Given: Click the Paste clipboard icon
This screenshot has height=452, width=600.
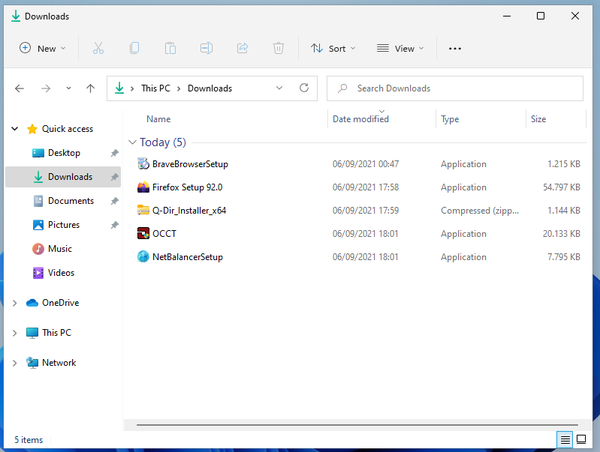Looking at the screenshot, I should point(170,48).
